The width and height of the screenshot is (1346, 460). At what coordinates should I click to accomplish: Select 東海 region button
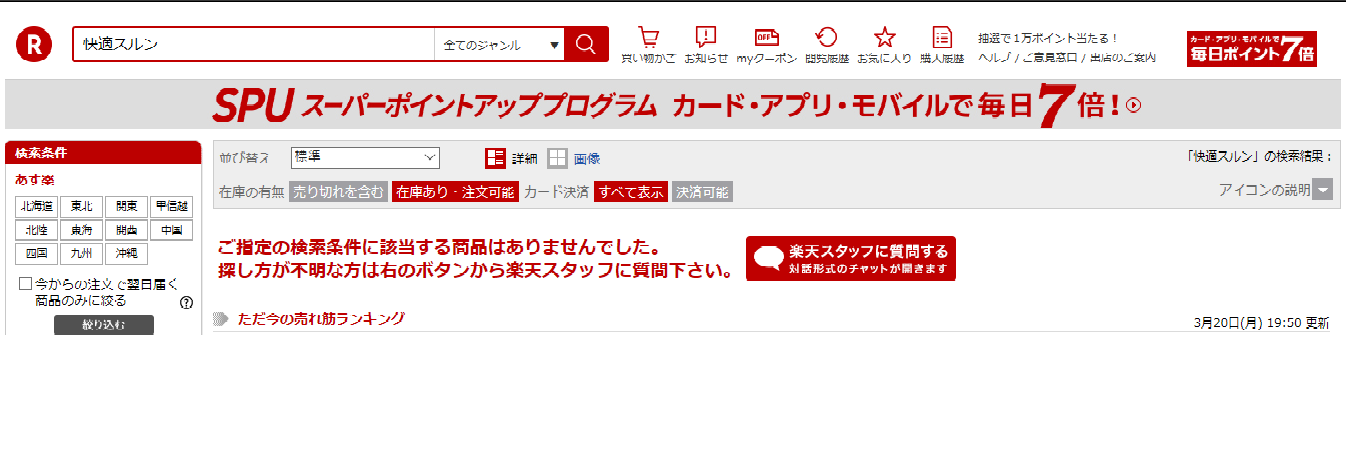pos(82,230)
